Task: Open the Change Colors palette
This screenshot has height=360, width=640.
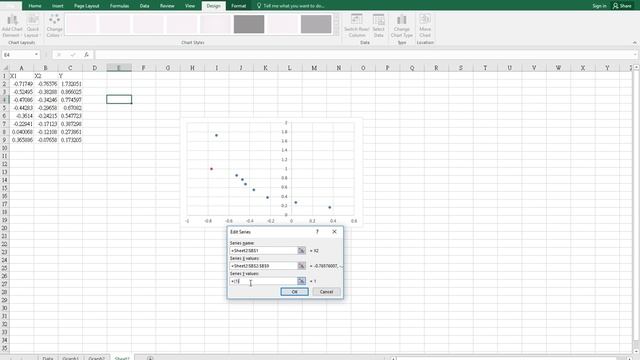Action: click(54, 26)
